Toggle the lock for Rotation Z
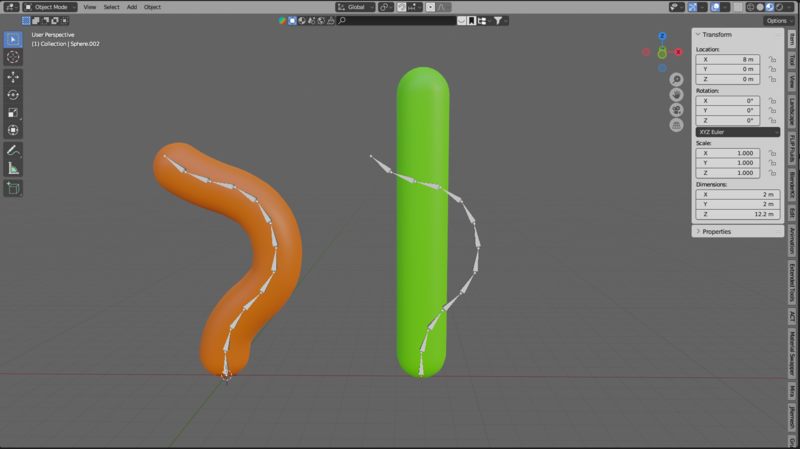The image size is (800, 449). pos(772,120)
